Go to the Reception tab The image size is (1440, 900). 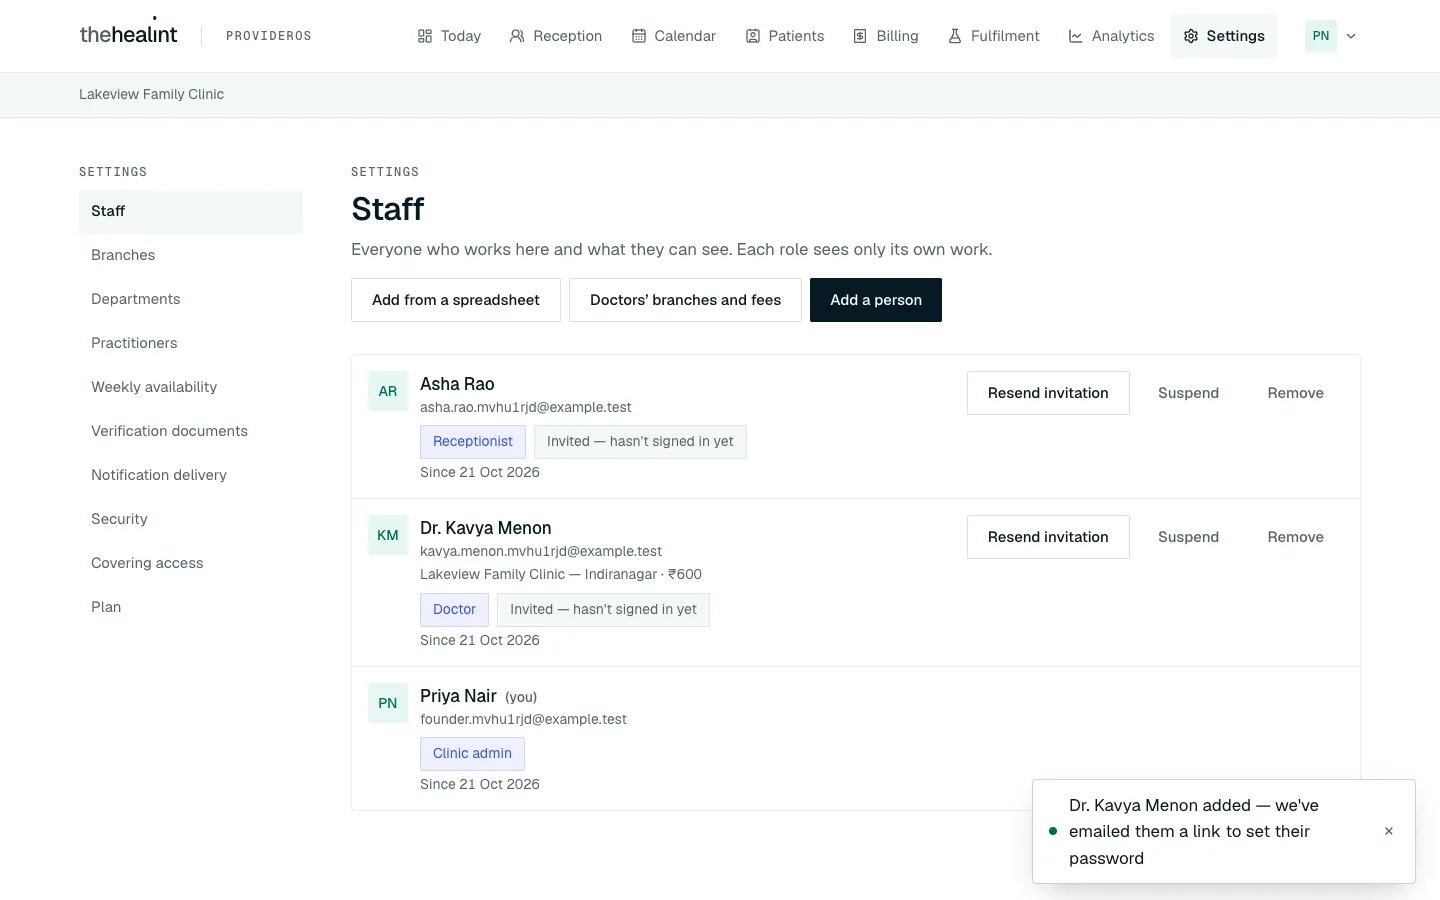556,36
